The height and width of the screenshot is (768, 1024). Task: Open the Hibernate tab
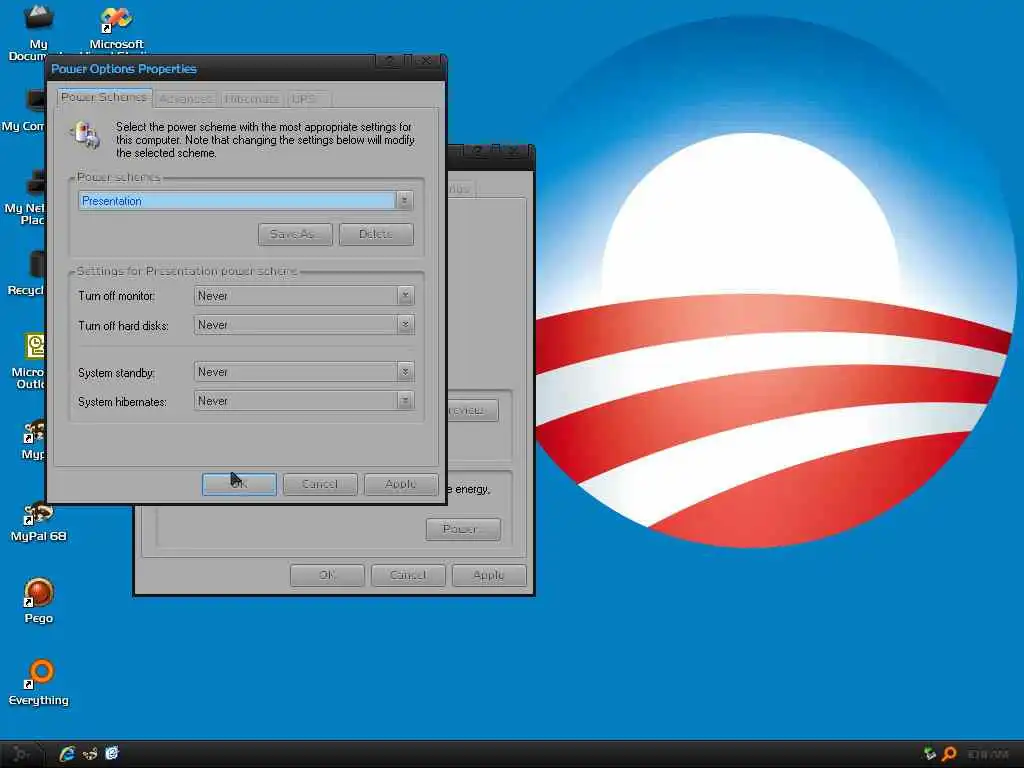coord(251,99)
